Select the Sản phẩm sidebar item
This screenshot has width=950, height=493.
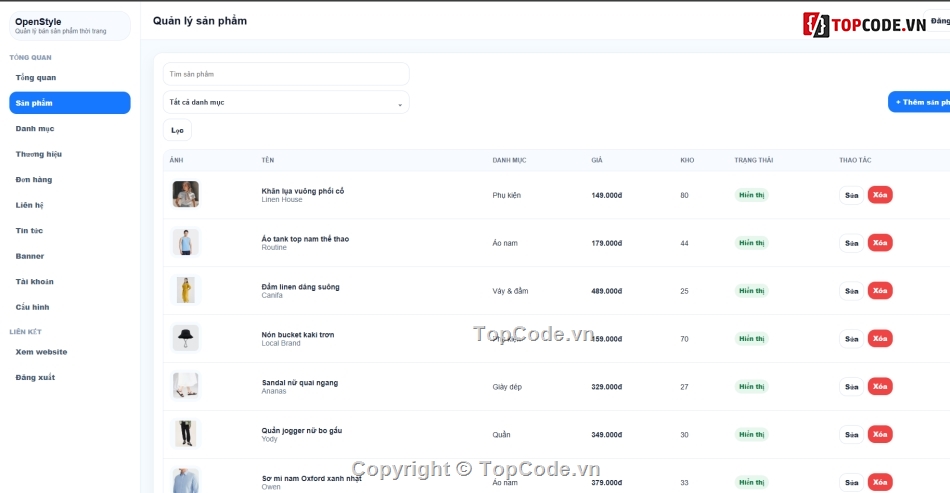(x=70, y=103)
